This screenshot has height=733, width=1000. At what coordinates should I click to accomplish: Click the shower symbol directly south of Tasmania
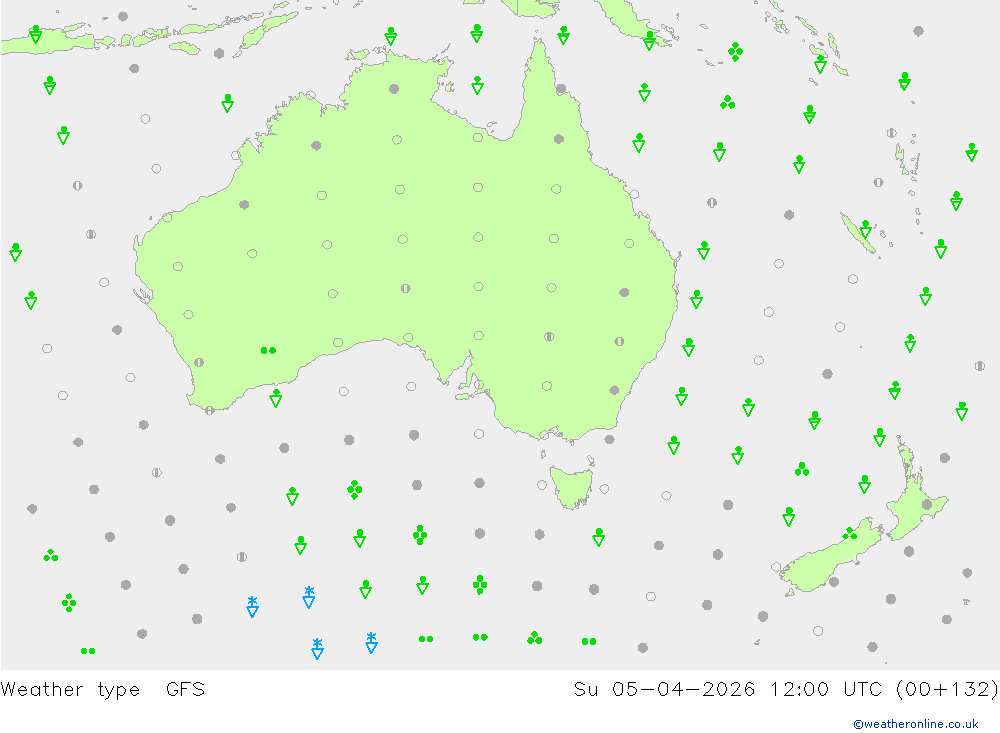click(x=598, y=537)
